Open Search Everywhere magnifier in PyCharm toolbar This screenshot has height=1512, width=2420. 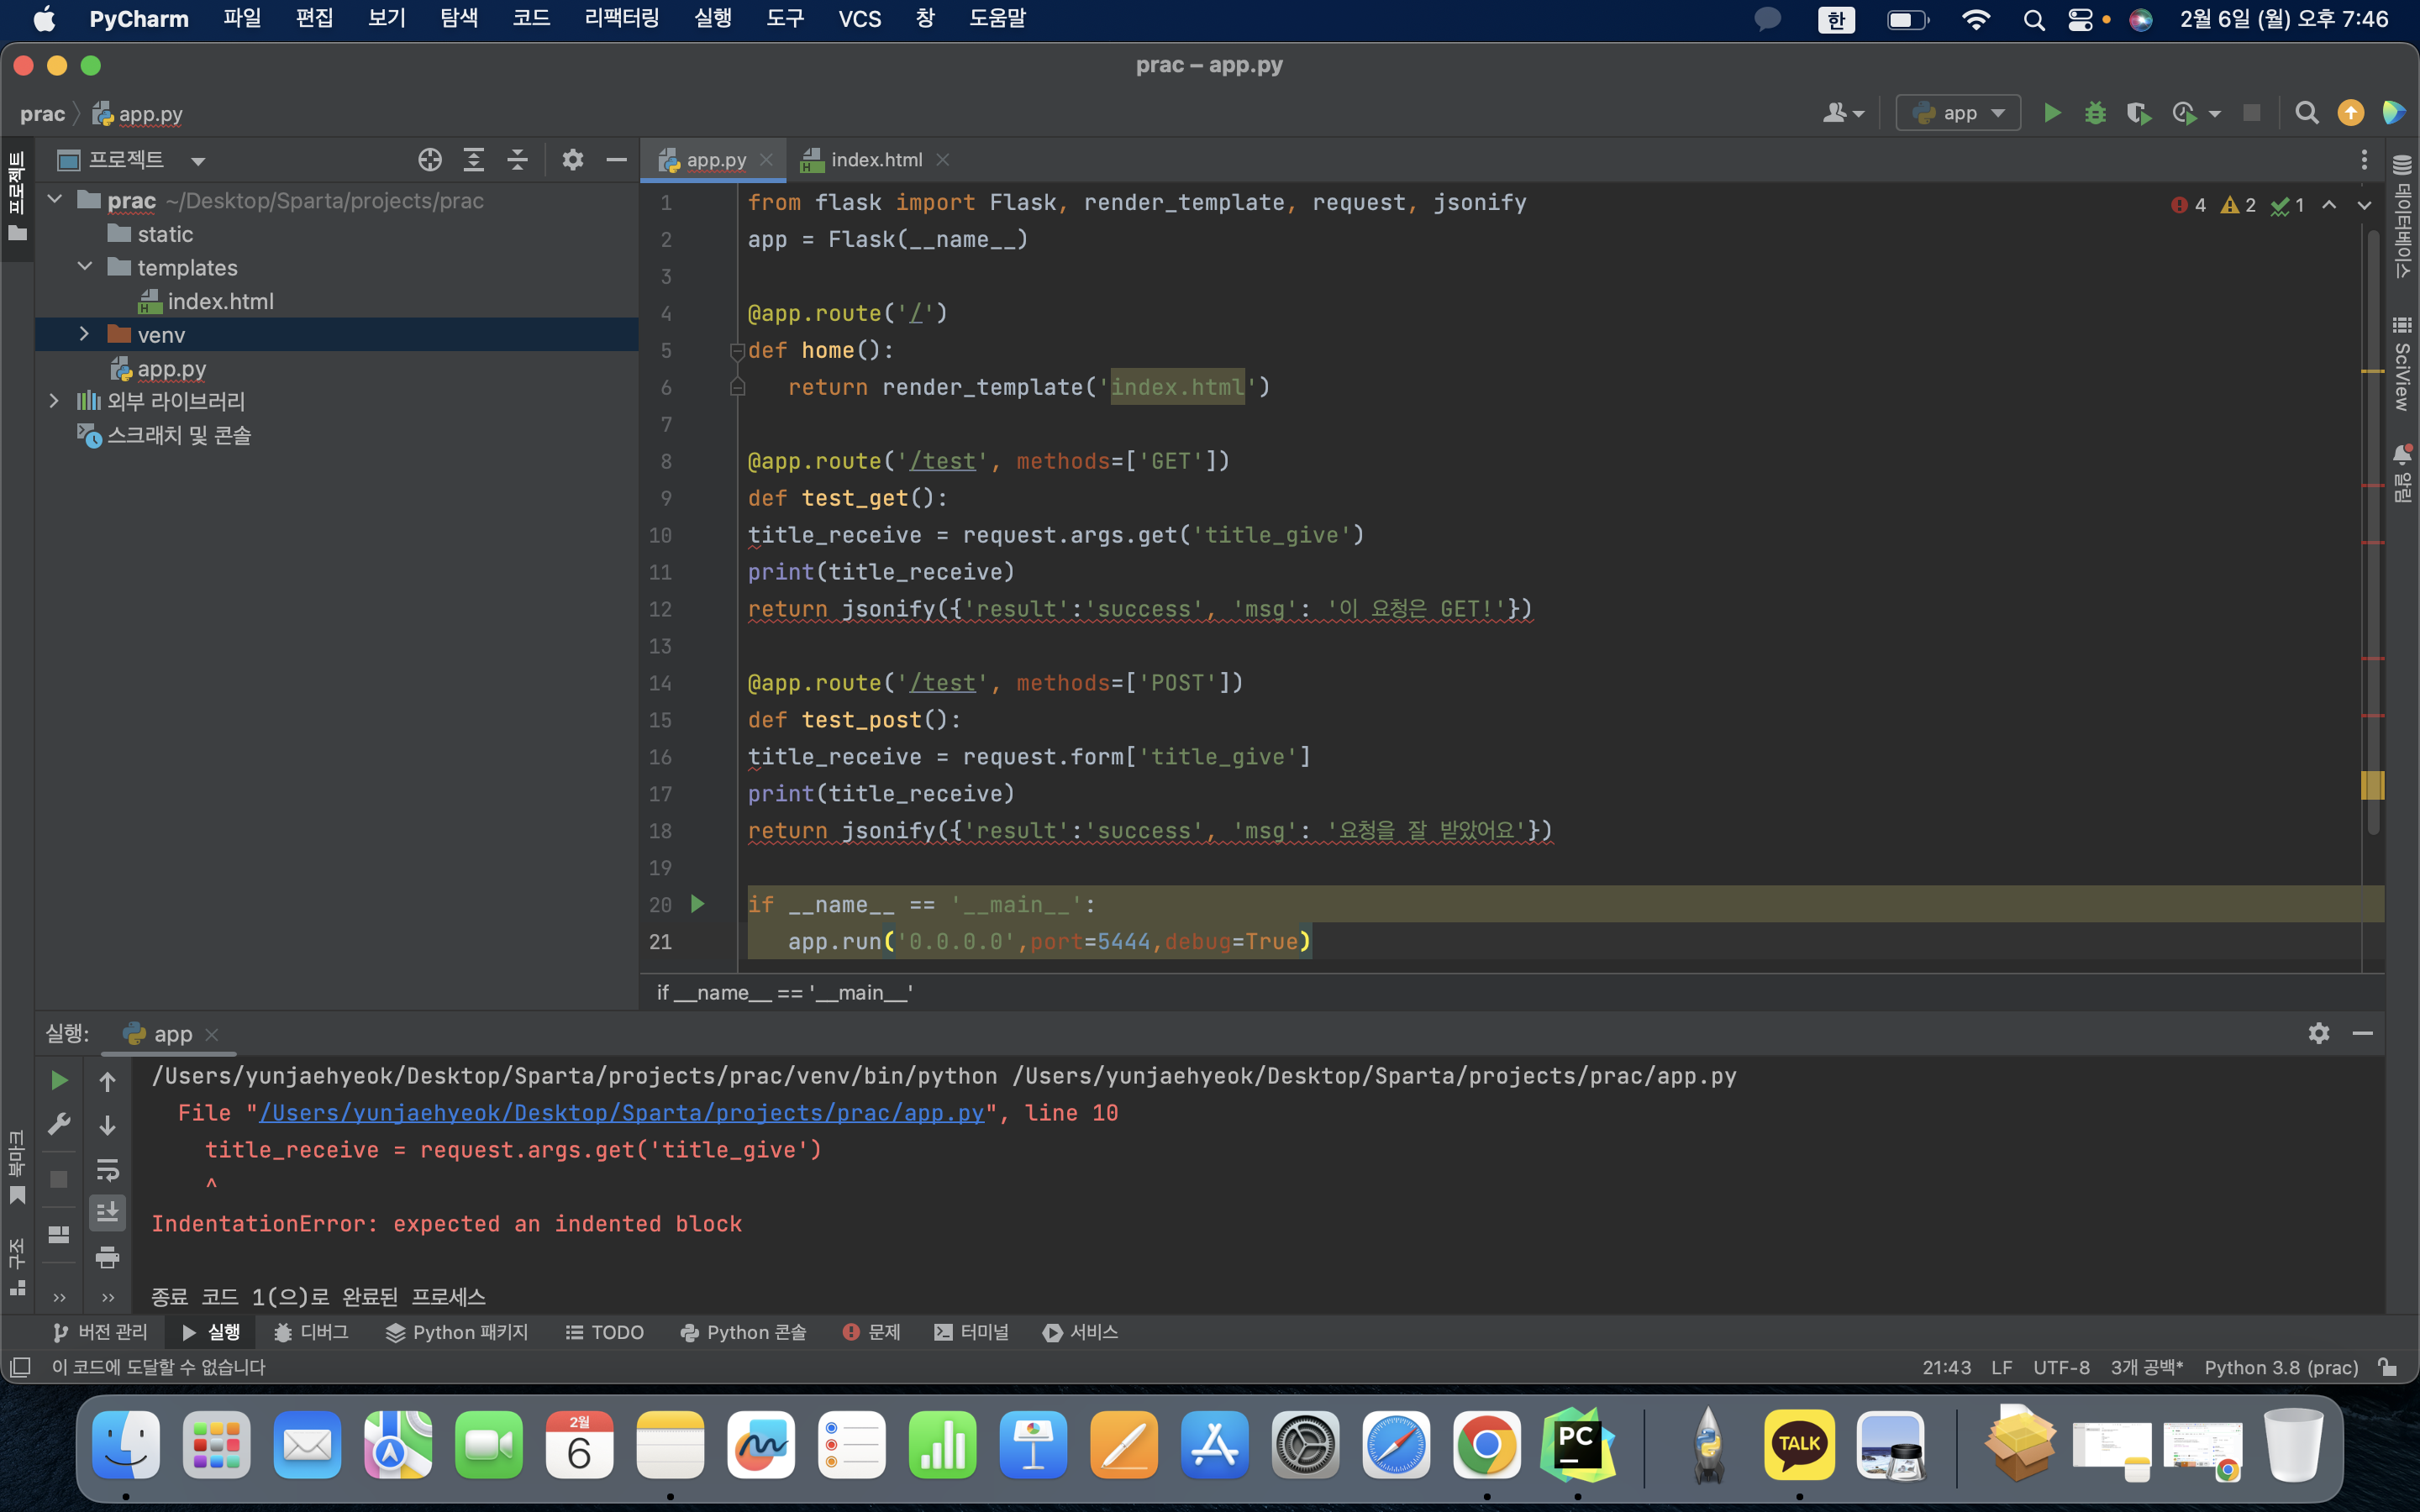2306,113
